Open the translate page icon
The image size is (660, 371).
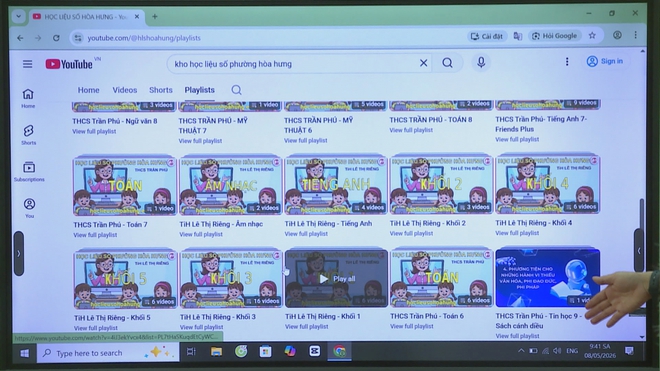point(518,36)
